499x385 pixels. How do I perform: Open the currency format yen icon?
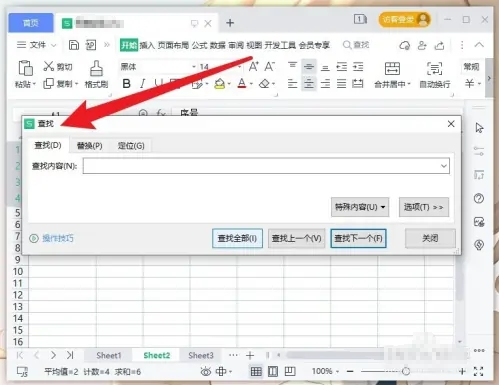(470, 83)
